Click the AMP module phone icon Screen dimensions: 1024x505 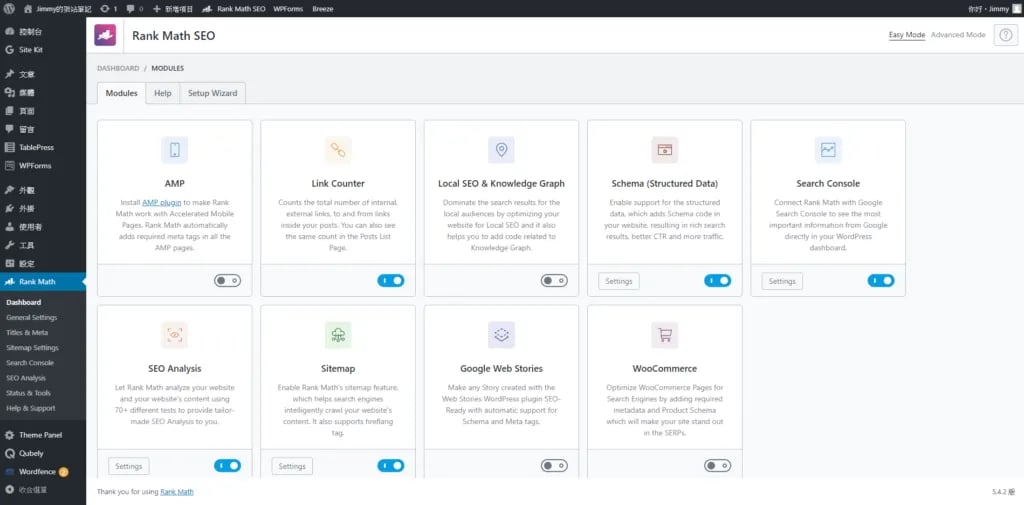174,150
